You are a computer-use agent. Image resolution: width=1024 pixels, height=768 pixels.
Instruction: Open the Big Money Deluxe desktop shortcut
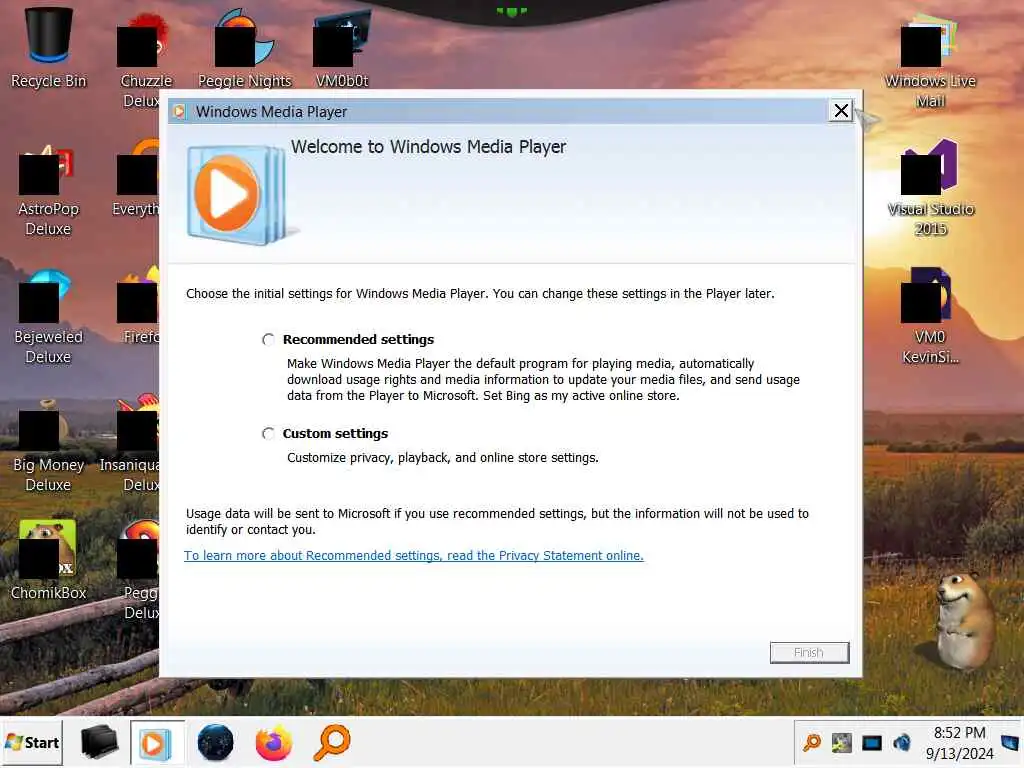tap(48, 447)
